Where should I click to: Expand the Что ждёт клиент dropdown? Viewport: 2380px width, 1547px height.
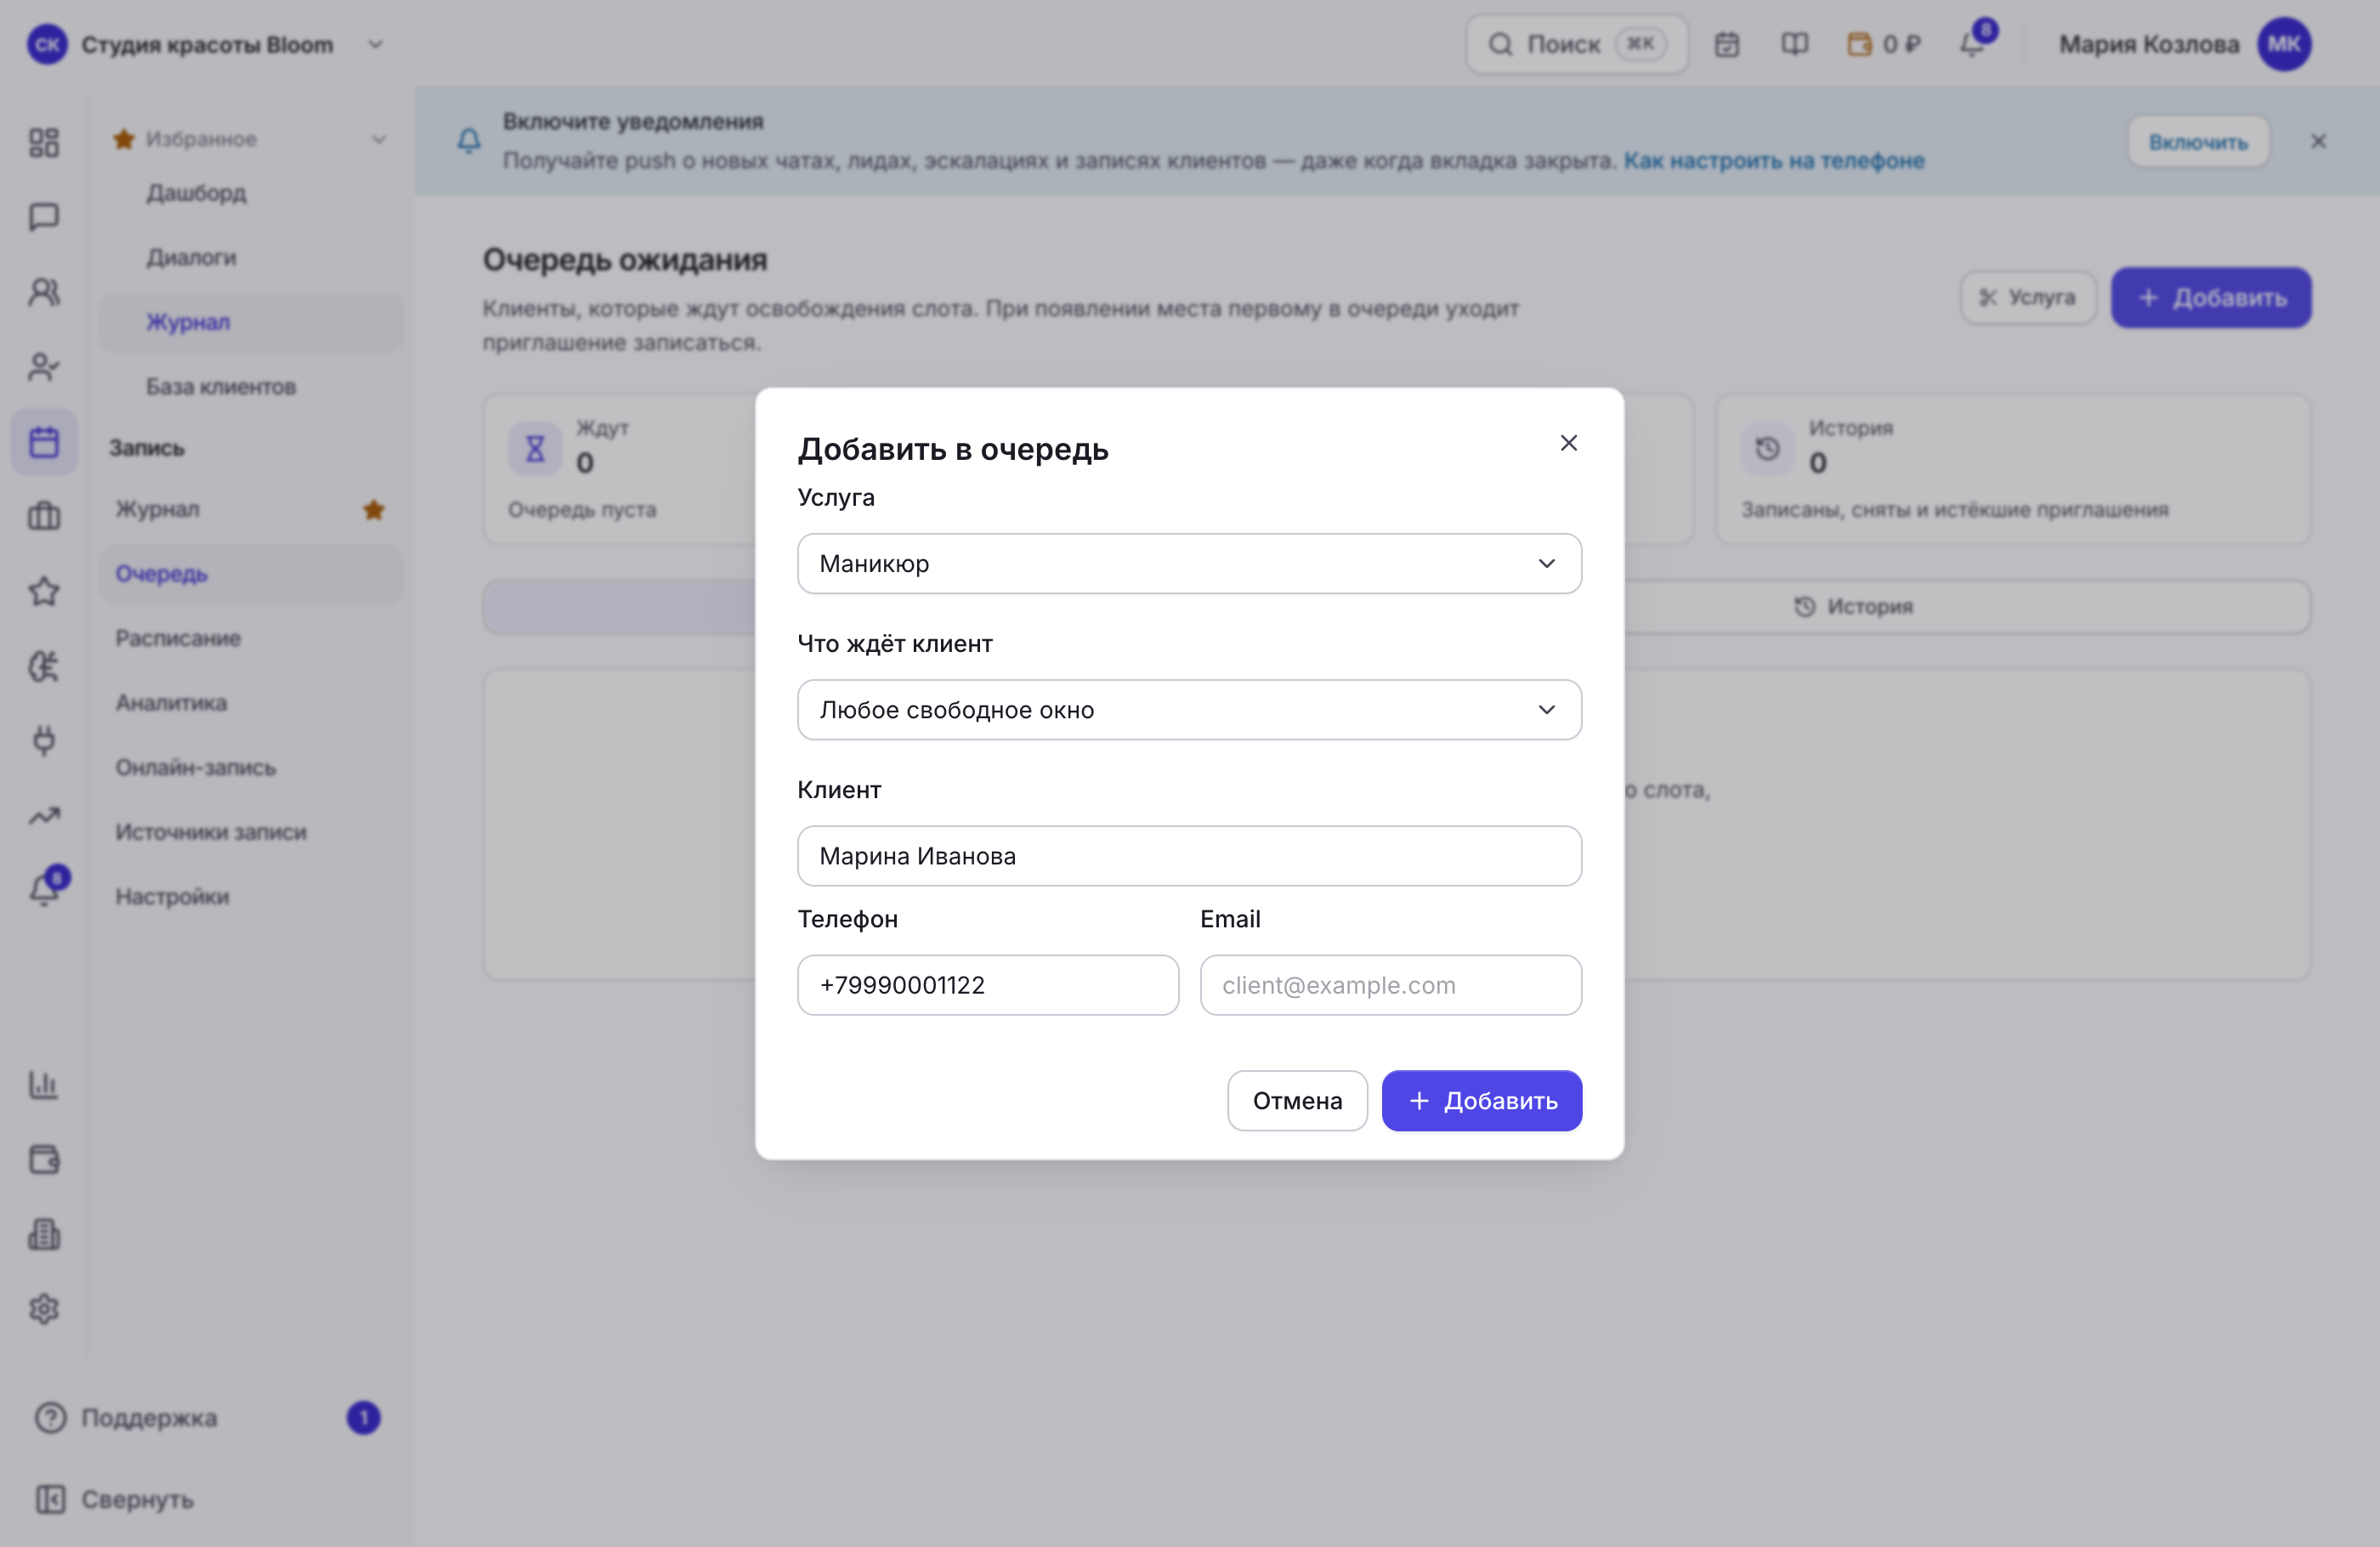point(1189,709)
